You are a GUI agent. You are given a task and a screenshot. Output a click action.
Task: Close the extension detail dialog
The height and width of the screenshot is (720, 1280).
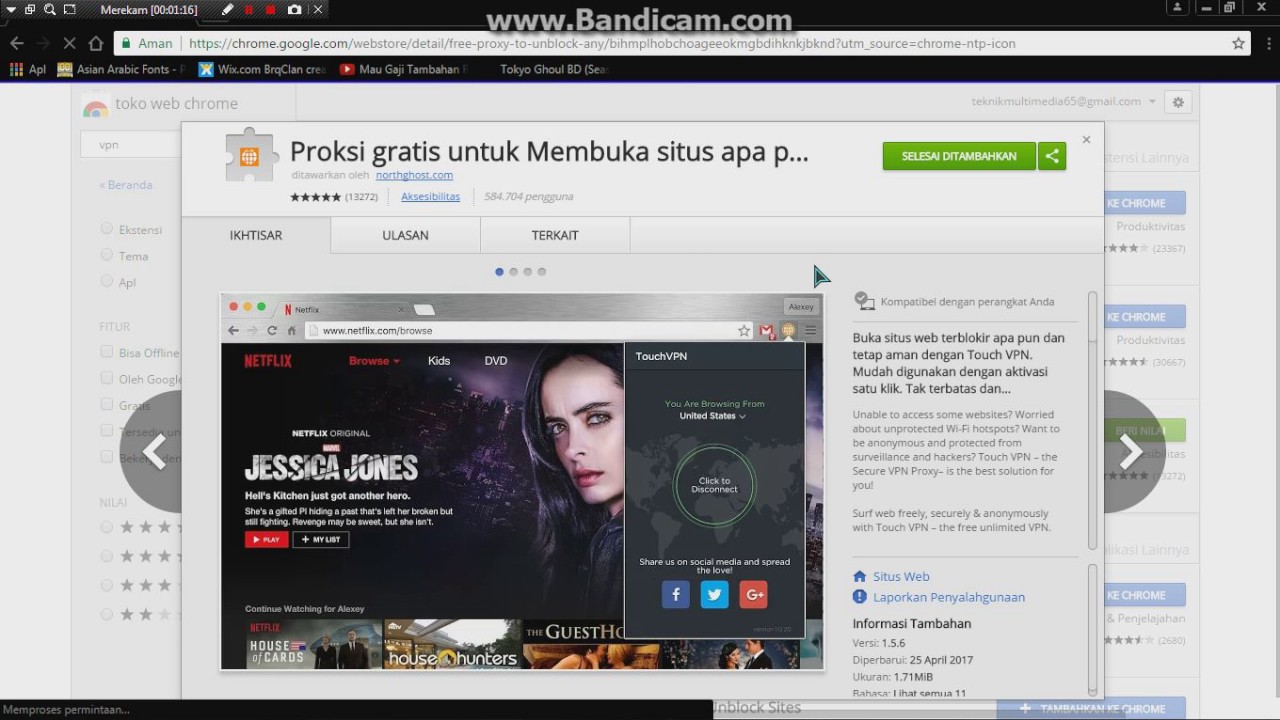click(x=1086, y=140)
